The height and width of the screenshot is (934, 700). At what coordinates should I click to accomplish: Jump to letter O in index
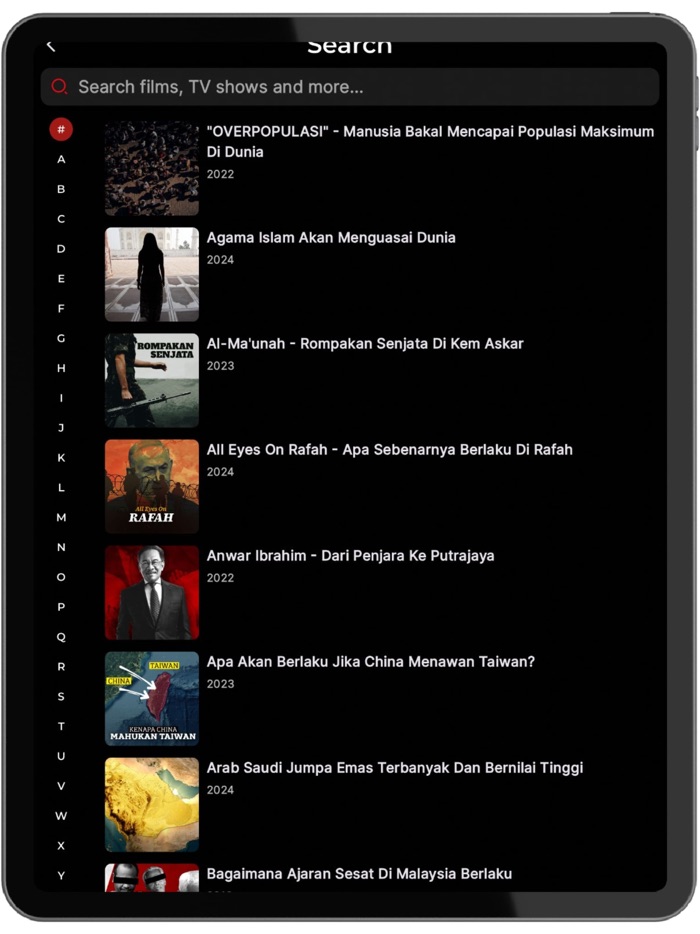[x=61, y=577]
